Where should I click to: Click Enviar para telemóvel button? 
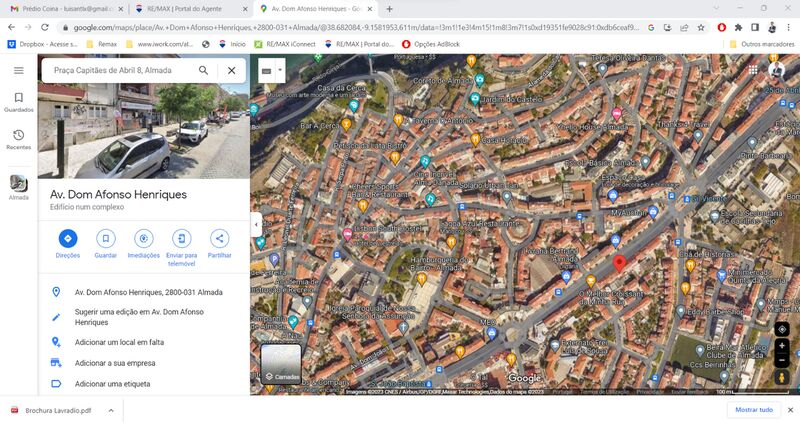(182, 248)
